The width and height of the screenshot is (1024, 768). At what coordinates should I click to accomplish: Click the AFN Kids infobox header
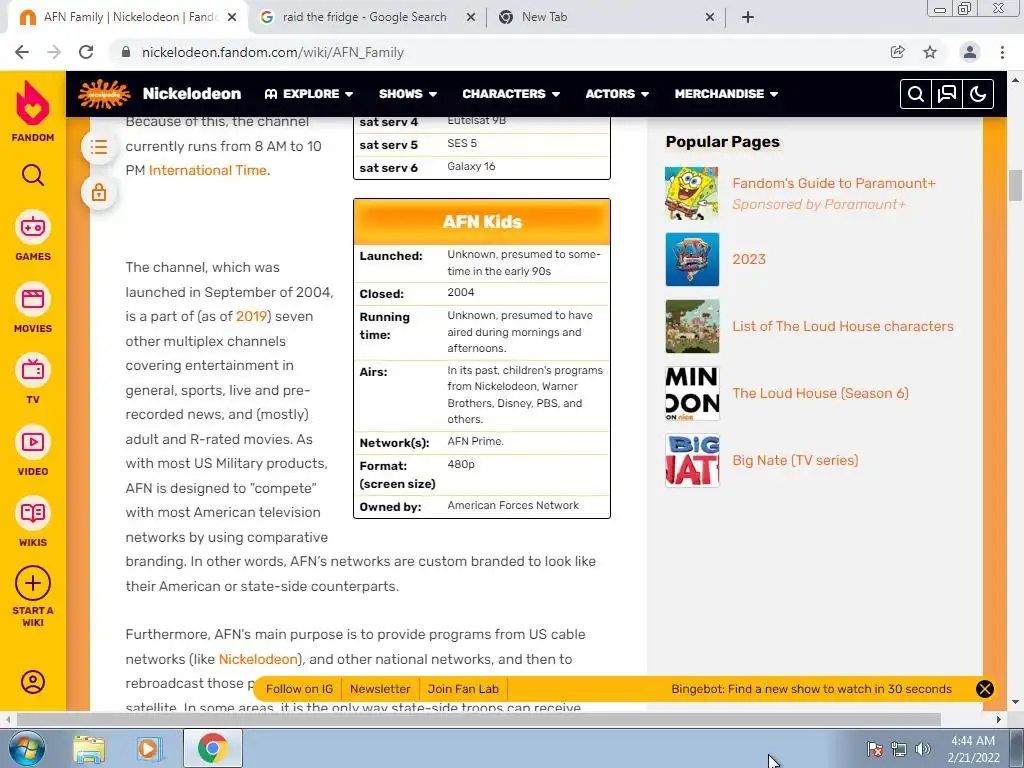coord(482,222)
